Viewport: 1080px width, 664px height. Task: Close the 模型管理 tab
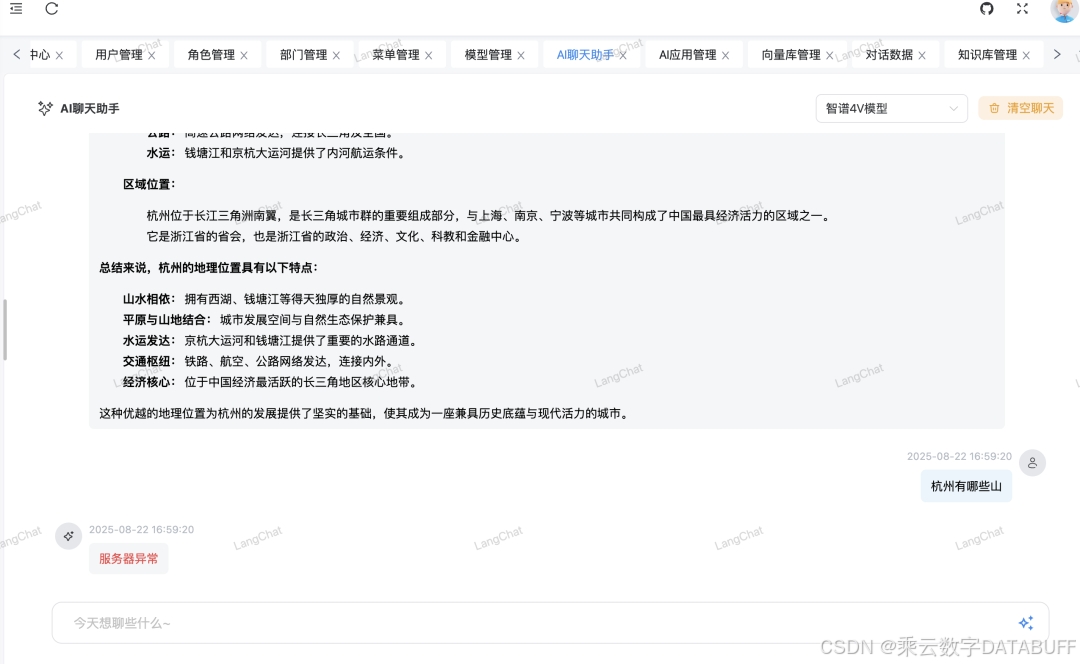pyautogui.click(x=521, y=55)
